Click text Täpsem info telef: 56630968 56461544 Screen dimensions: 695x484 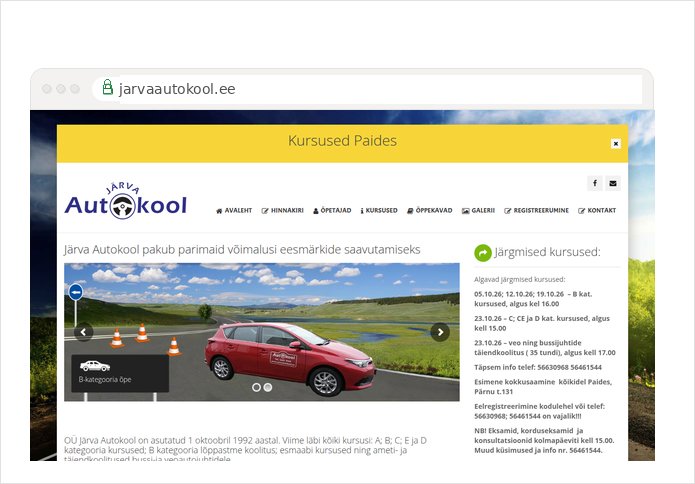coord(538,367)
